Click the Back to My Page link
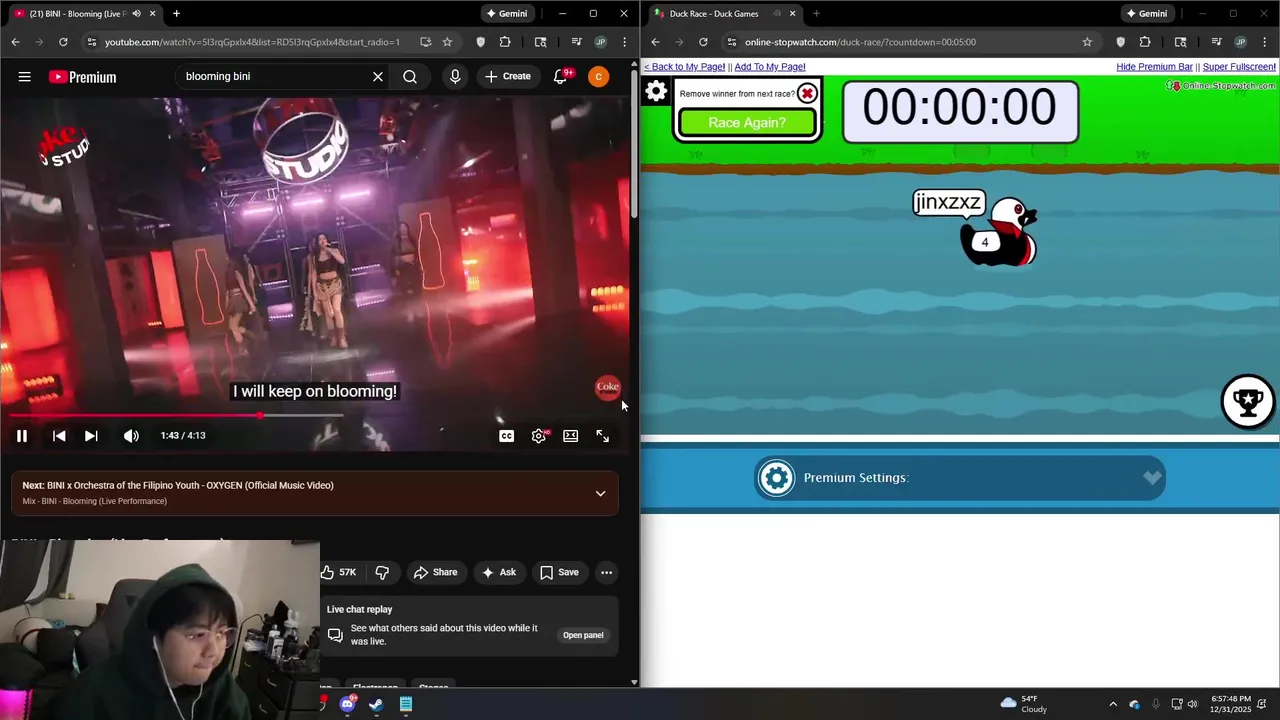The image size is (1280, 720). coord(685,67)
